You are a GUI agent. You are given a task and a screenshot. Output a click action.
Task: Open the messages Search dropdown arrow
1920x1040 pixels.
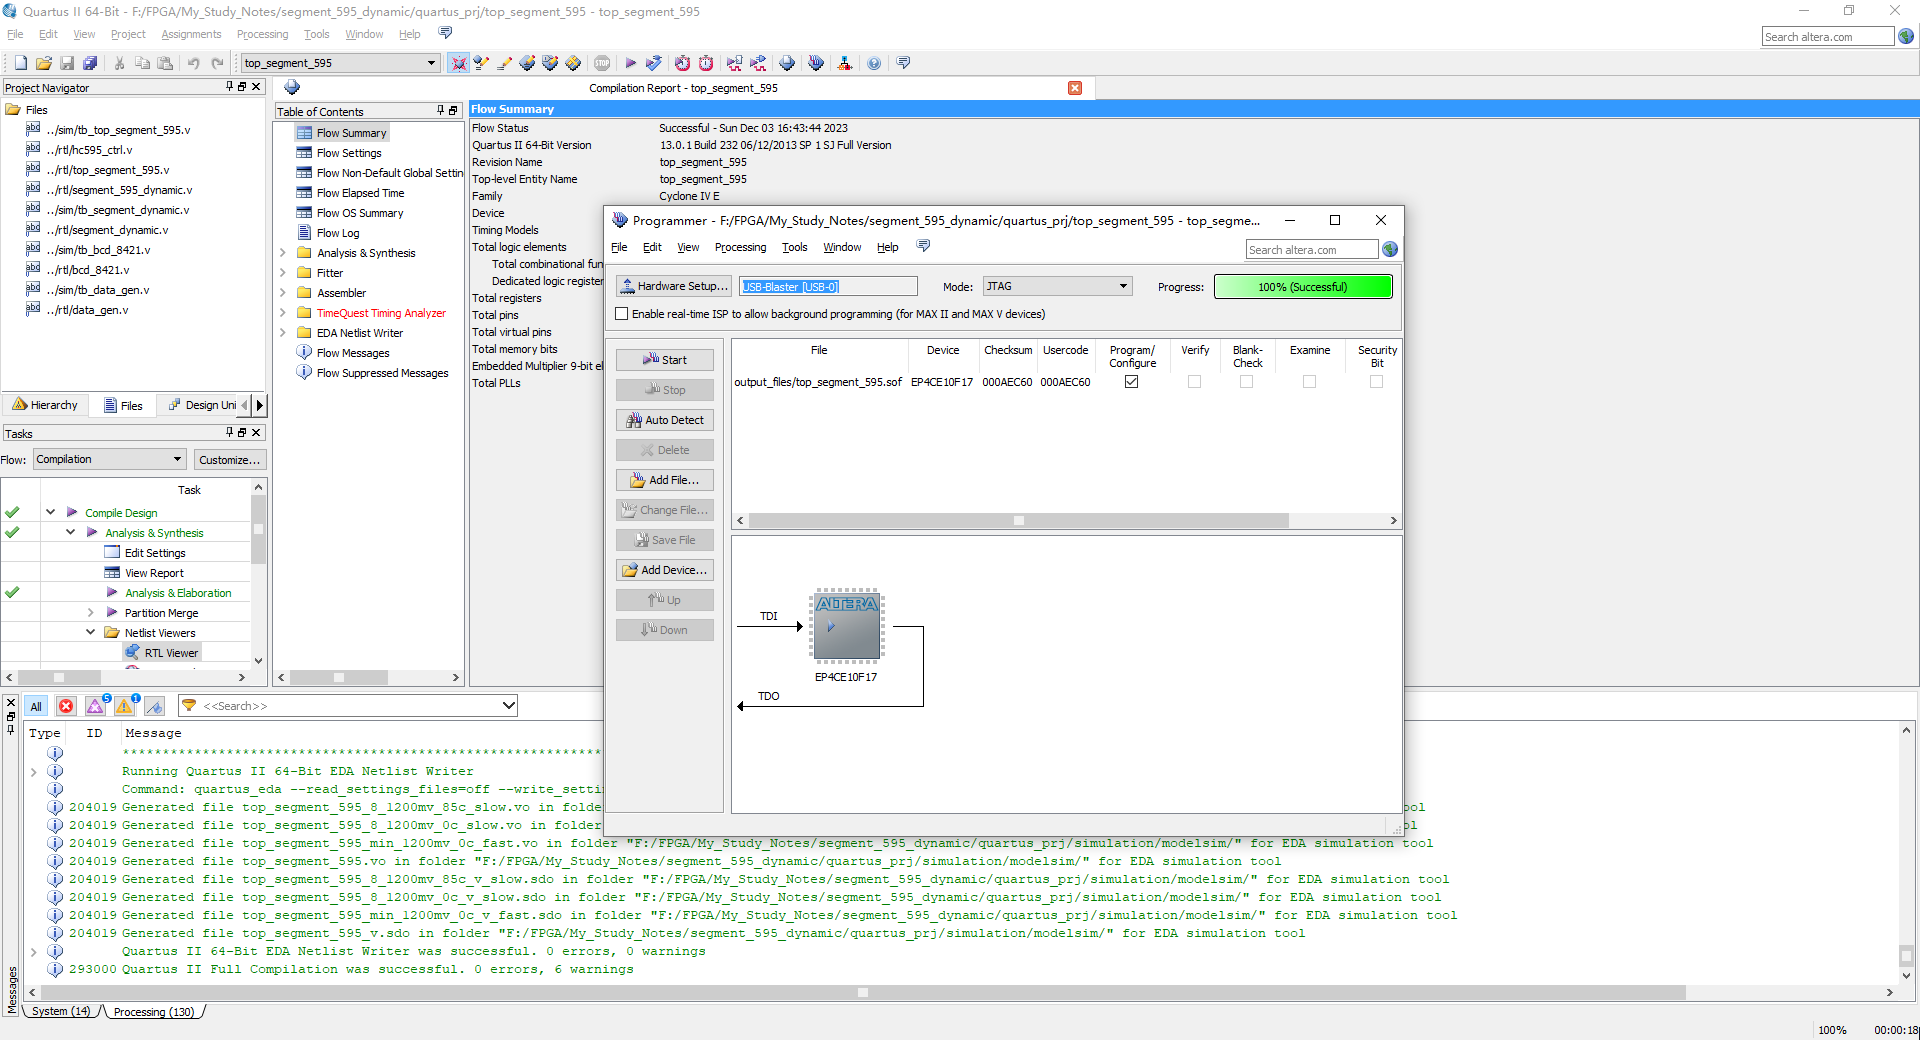pyautogui.click(x=508, y=706)
